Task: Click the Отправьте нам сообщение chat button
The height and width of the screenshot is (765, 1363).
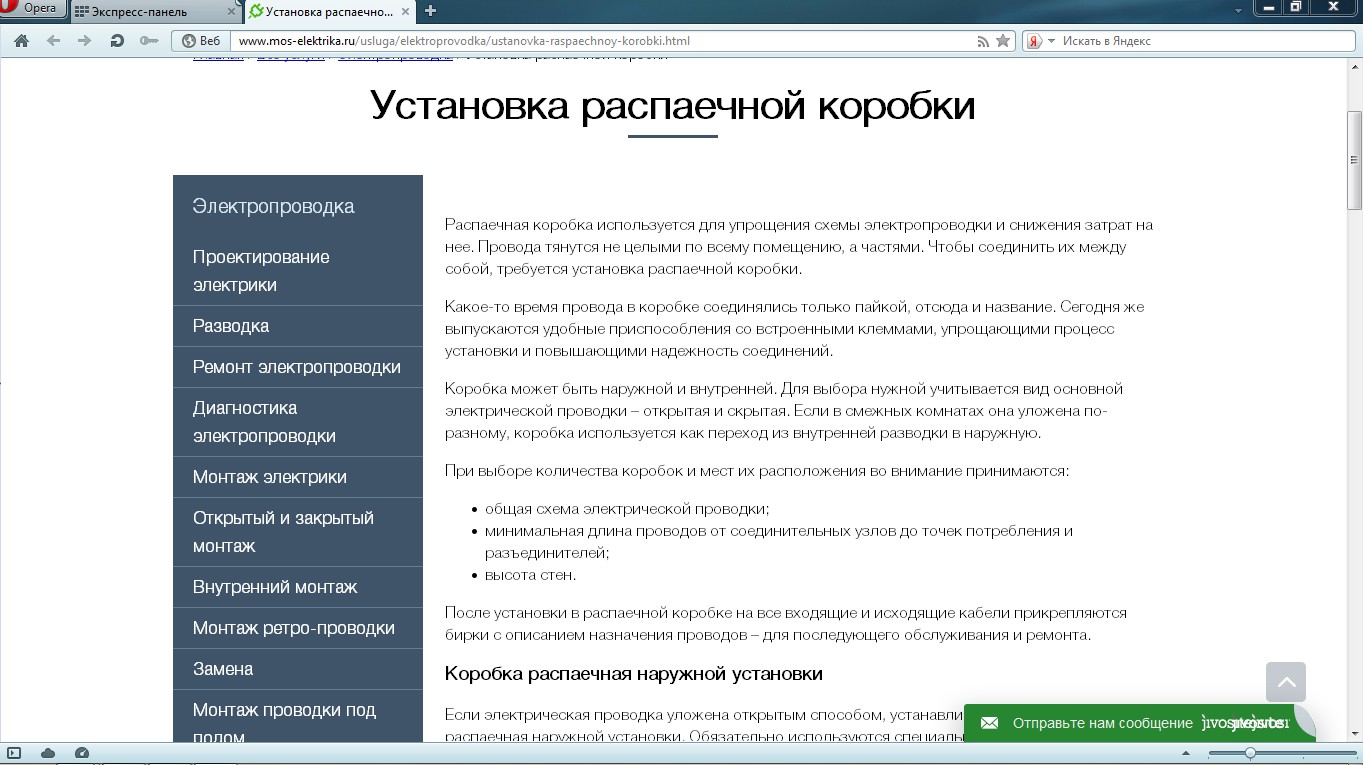Action: point(1139,723)
